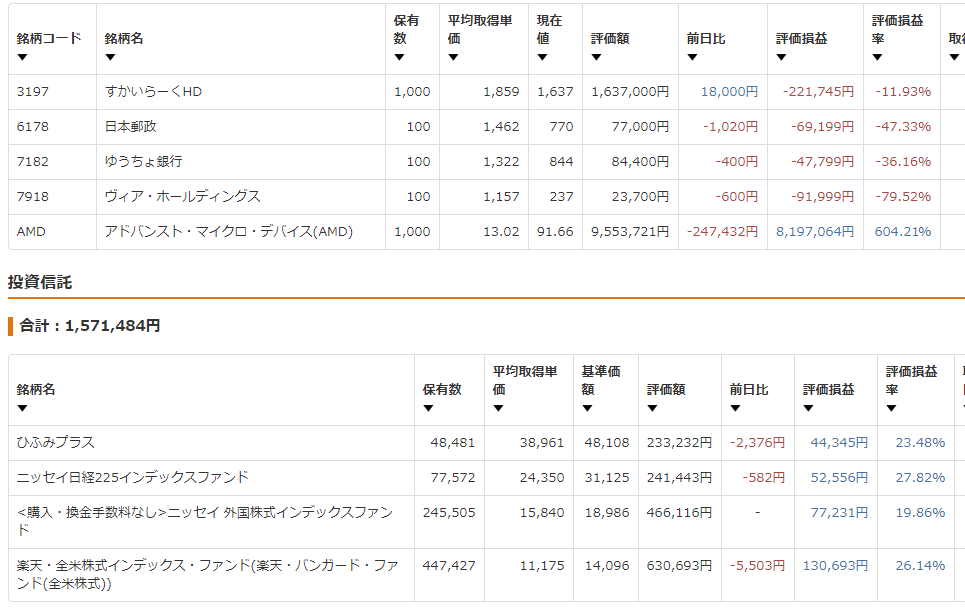Sort stock table by 平均取得単価 arrow
Screen dimensions: 965x609
[453, 57]
